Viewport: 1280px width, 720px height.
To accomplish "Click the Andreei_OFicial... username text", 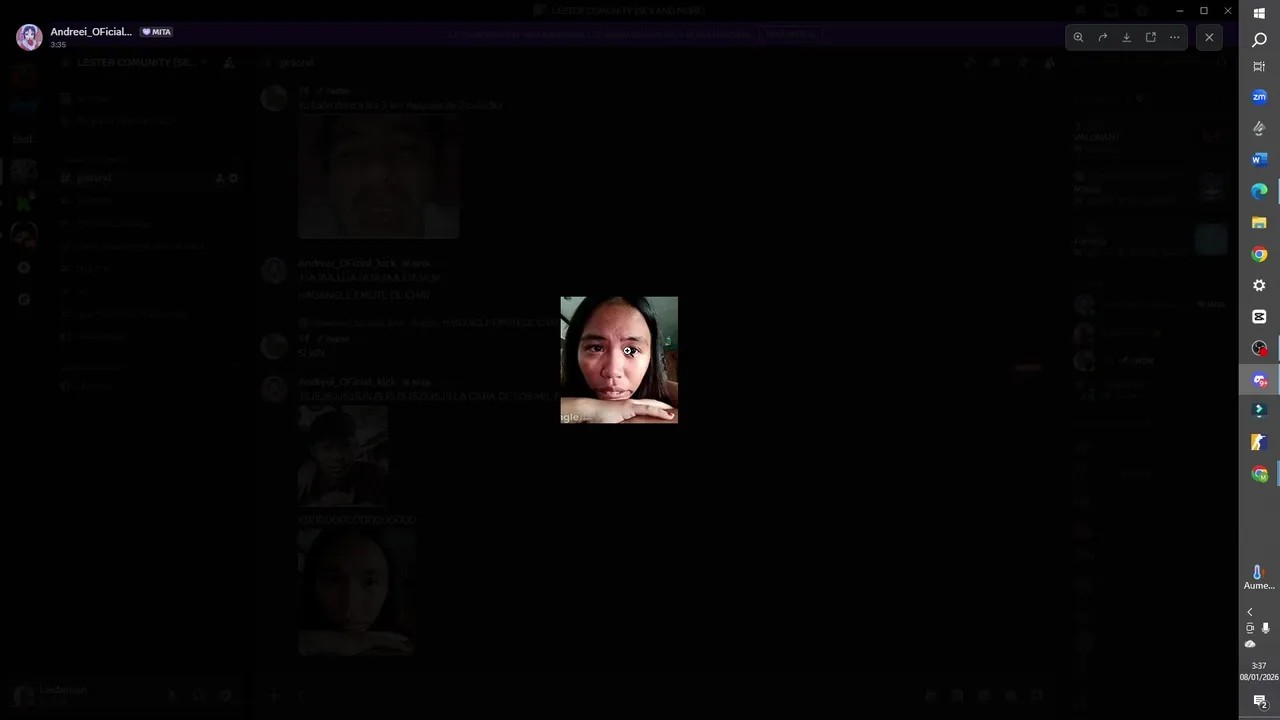I will [91, 32].
